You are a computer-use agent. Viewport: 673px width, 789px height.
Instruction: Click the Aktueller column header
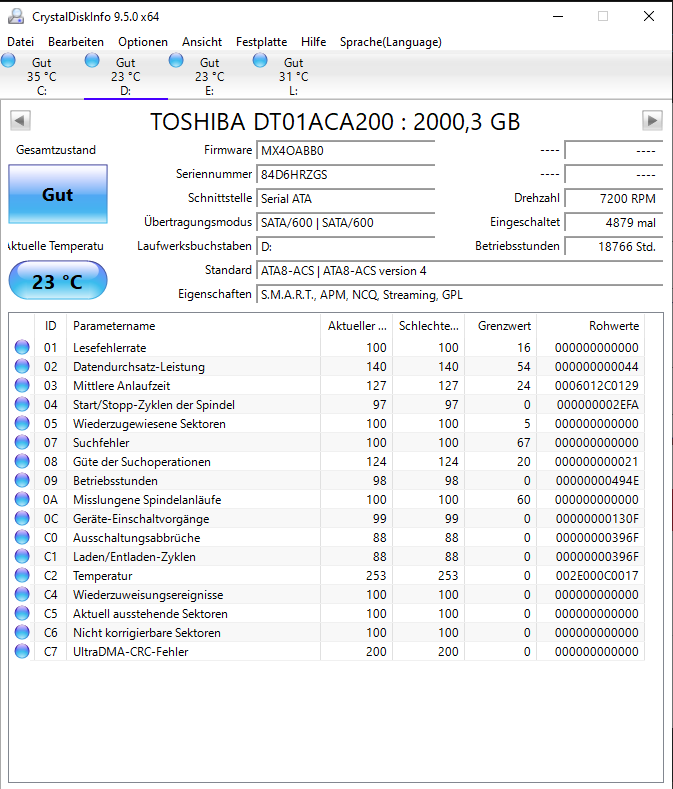(356, 326)
